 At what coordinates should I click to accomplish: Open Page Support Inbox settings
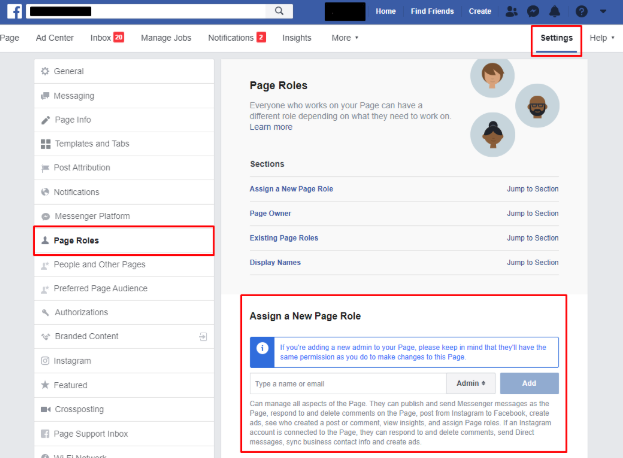click(x=124, y=434)
